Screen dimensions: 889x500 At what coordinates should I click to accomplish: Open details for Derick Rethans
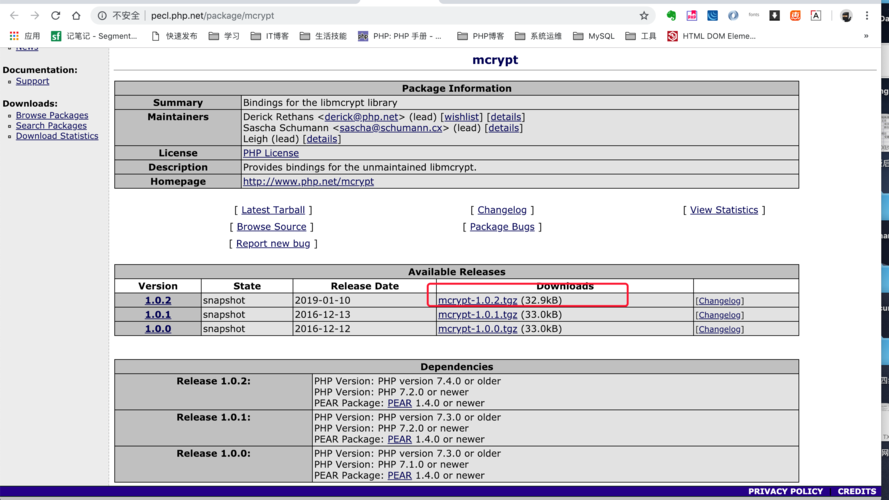506,117
